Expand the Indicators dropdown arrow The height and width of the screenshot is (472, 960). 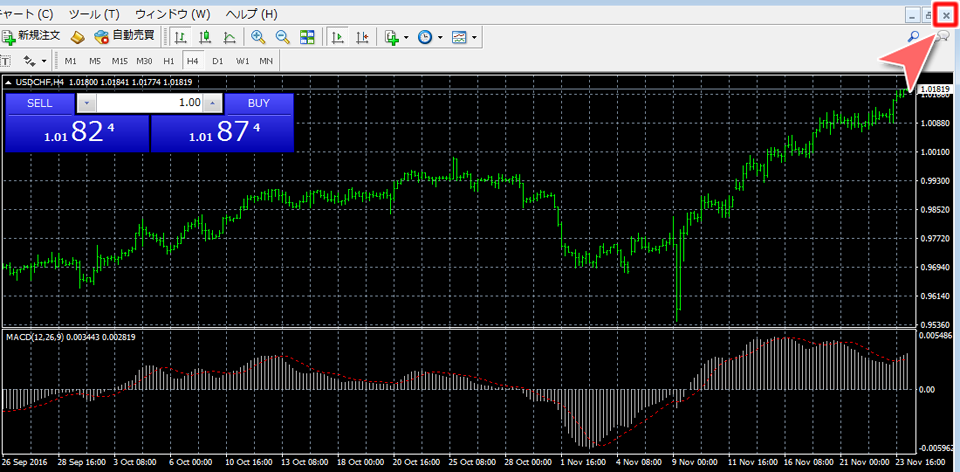tap(407, 38)
